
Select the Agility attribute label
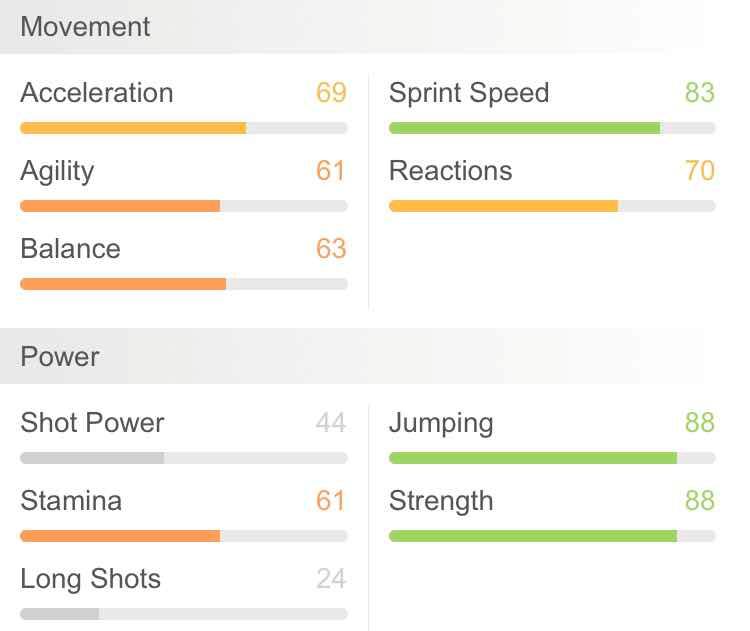57,171
